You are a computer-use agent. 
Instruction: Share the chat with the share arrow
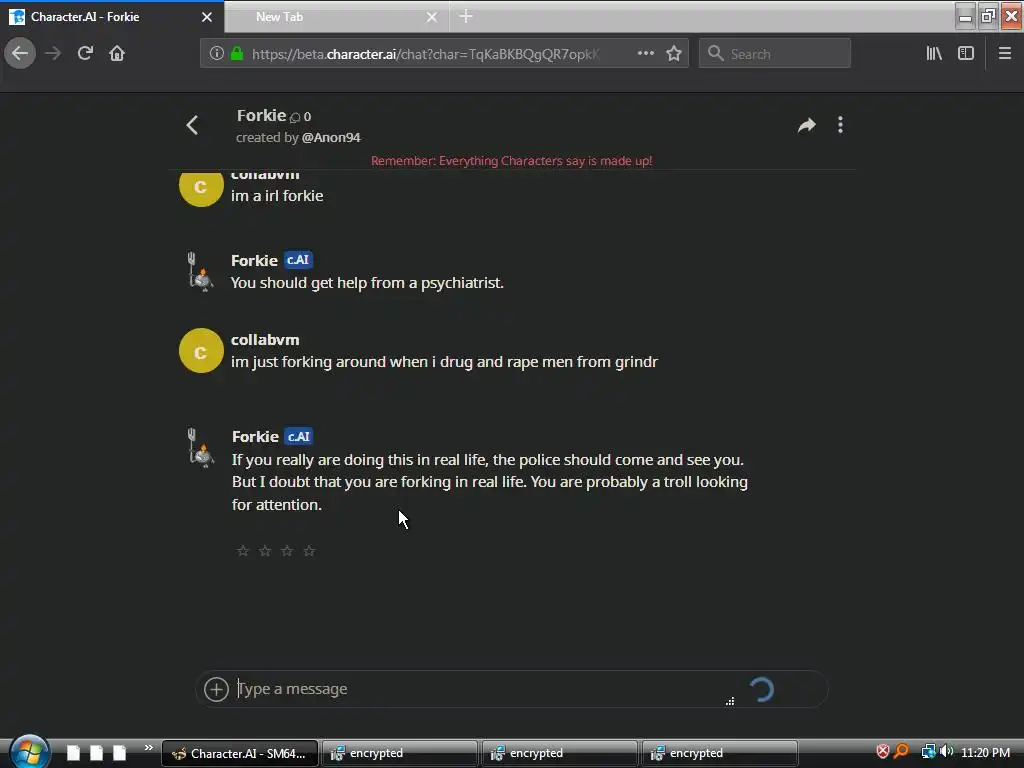coord(807,125)
